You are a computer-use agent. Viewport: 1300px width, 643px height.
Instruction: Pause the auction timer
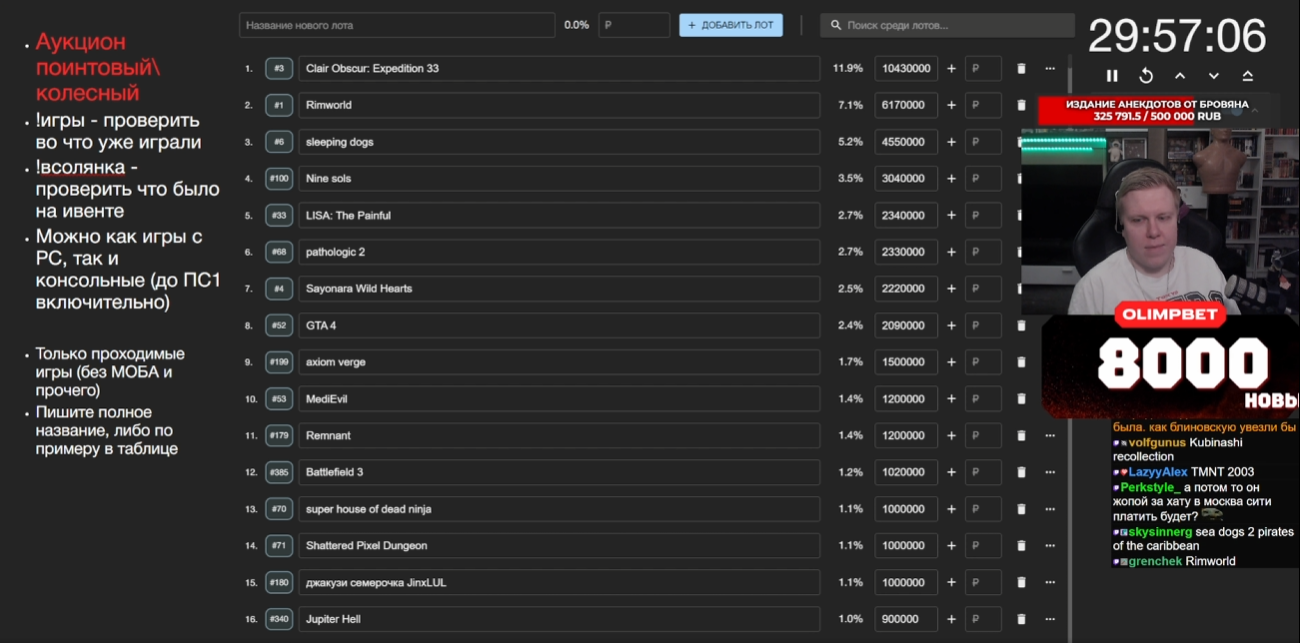point(1112,76)
